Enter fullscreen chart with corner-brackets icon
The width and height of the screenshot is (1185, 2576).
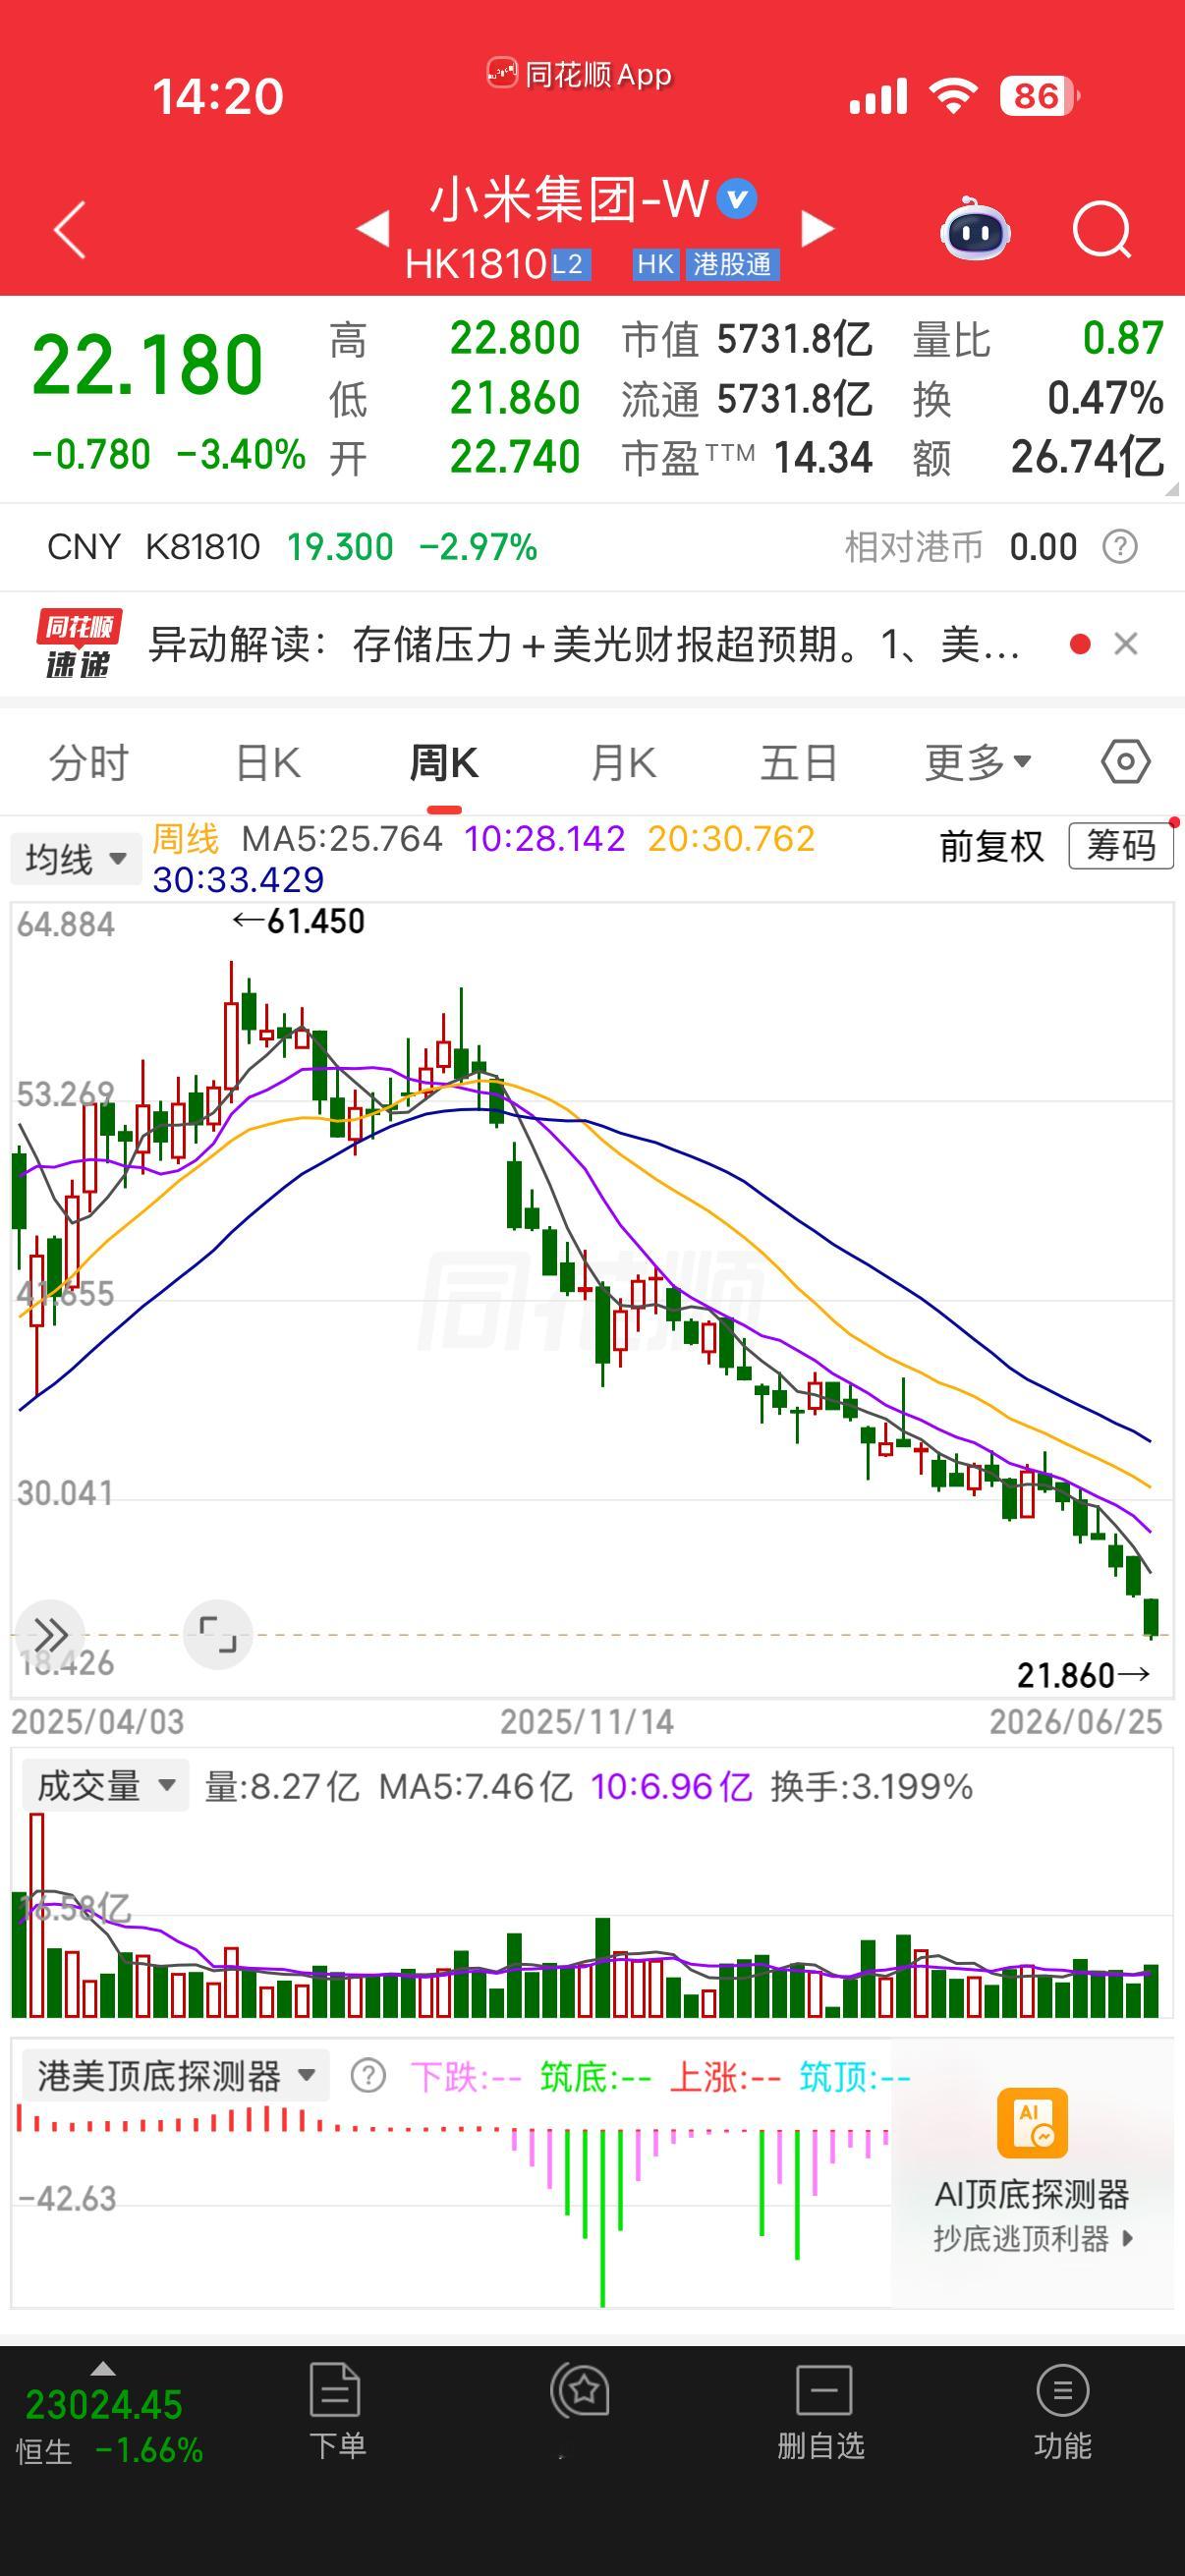point(218,1636)
